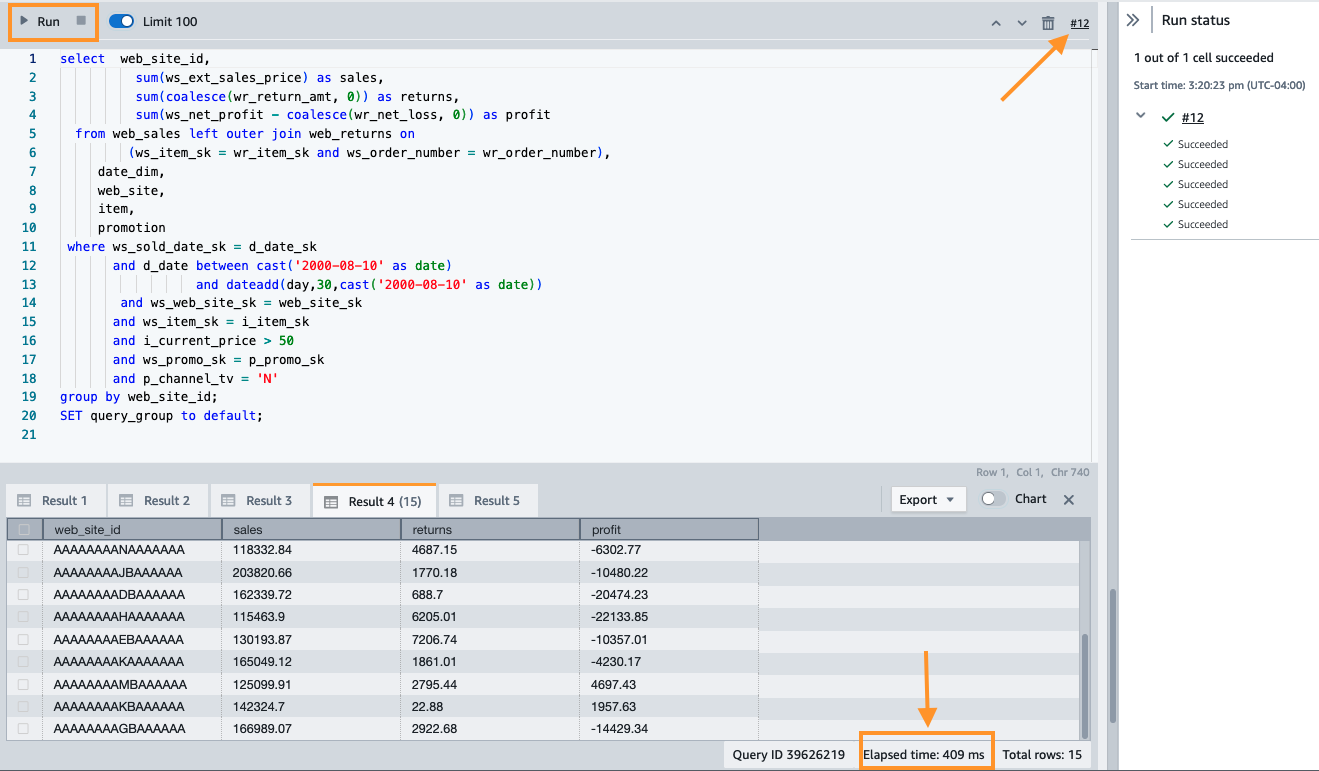The height and width of the screenshot is (771, 1319).
Task: Delete the cell with trash icon
Action: tap(1048, 23)
